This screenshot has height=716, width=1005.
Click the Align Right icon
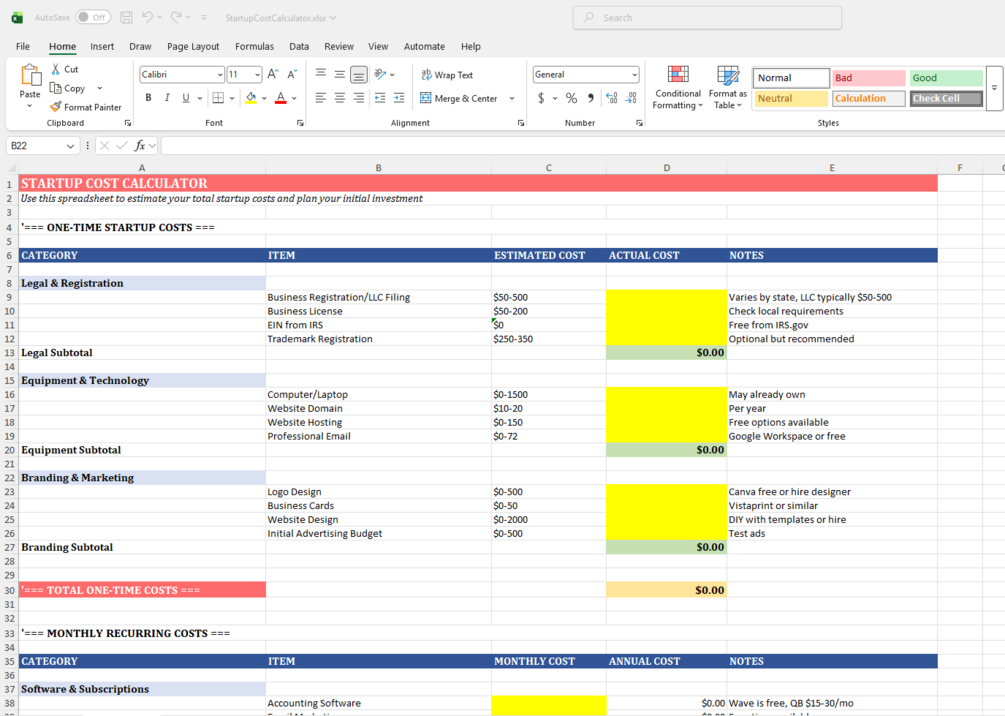pyautogui.click(x=359, y=97)
